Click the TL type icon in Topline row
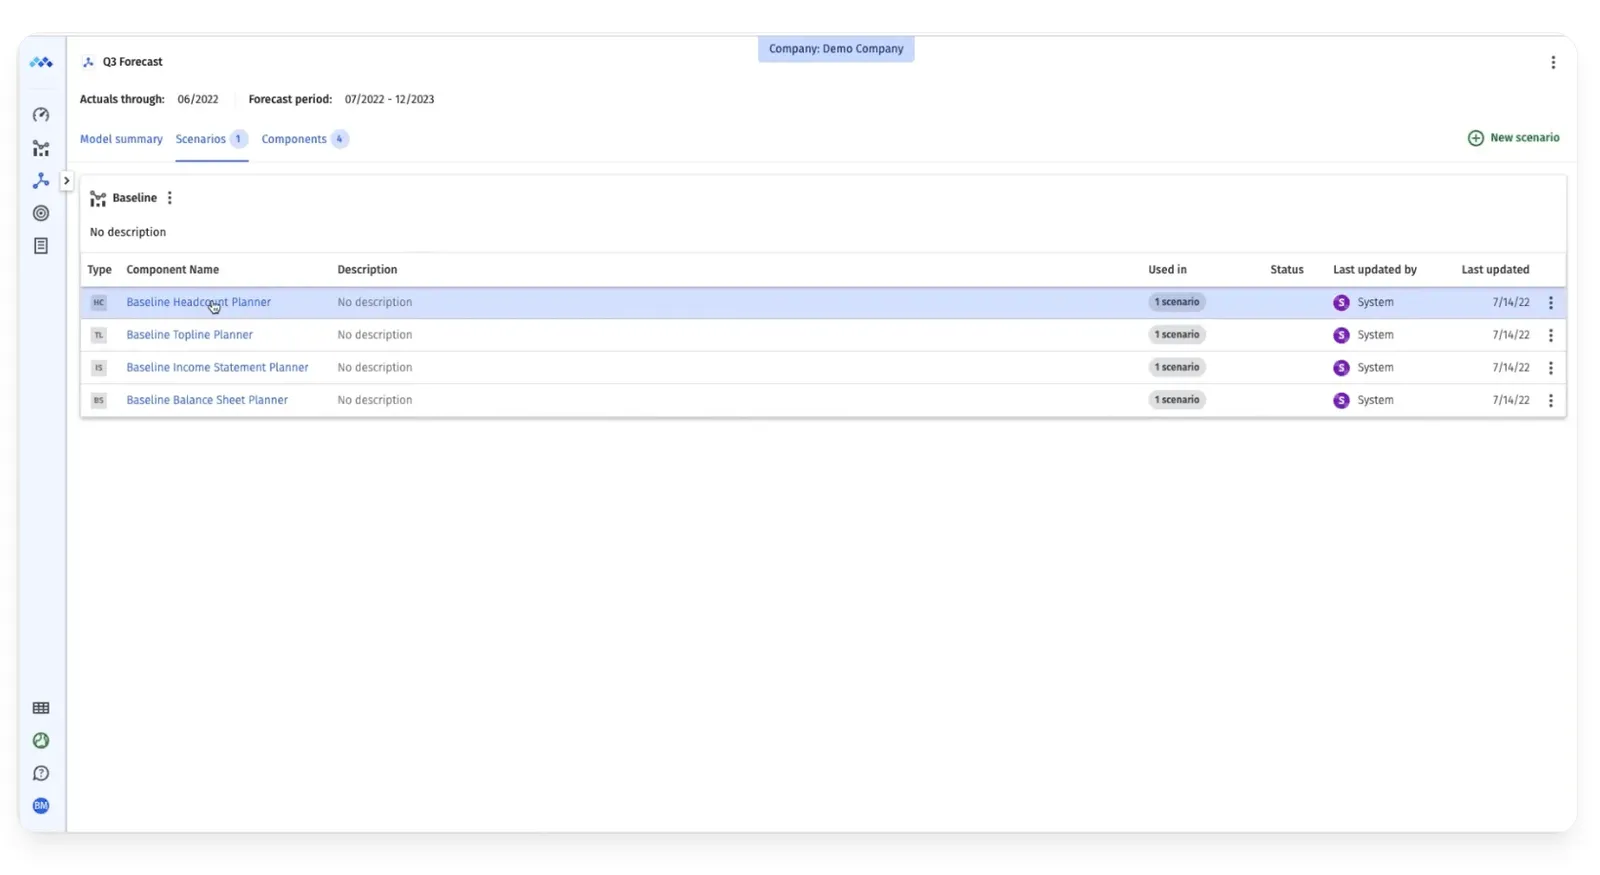The width and height of the screenshot is (1600, 875). point(98,335)
